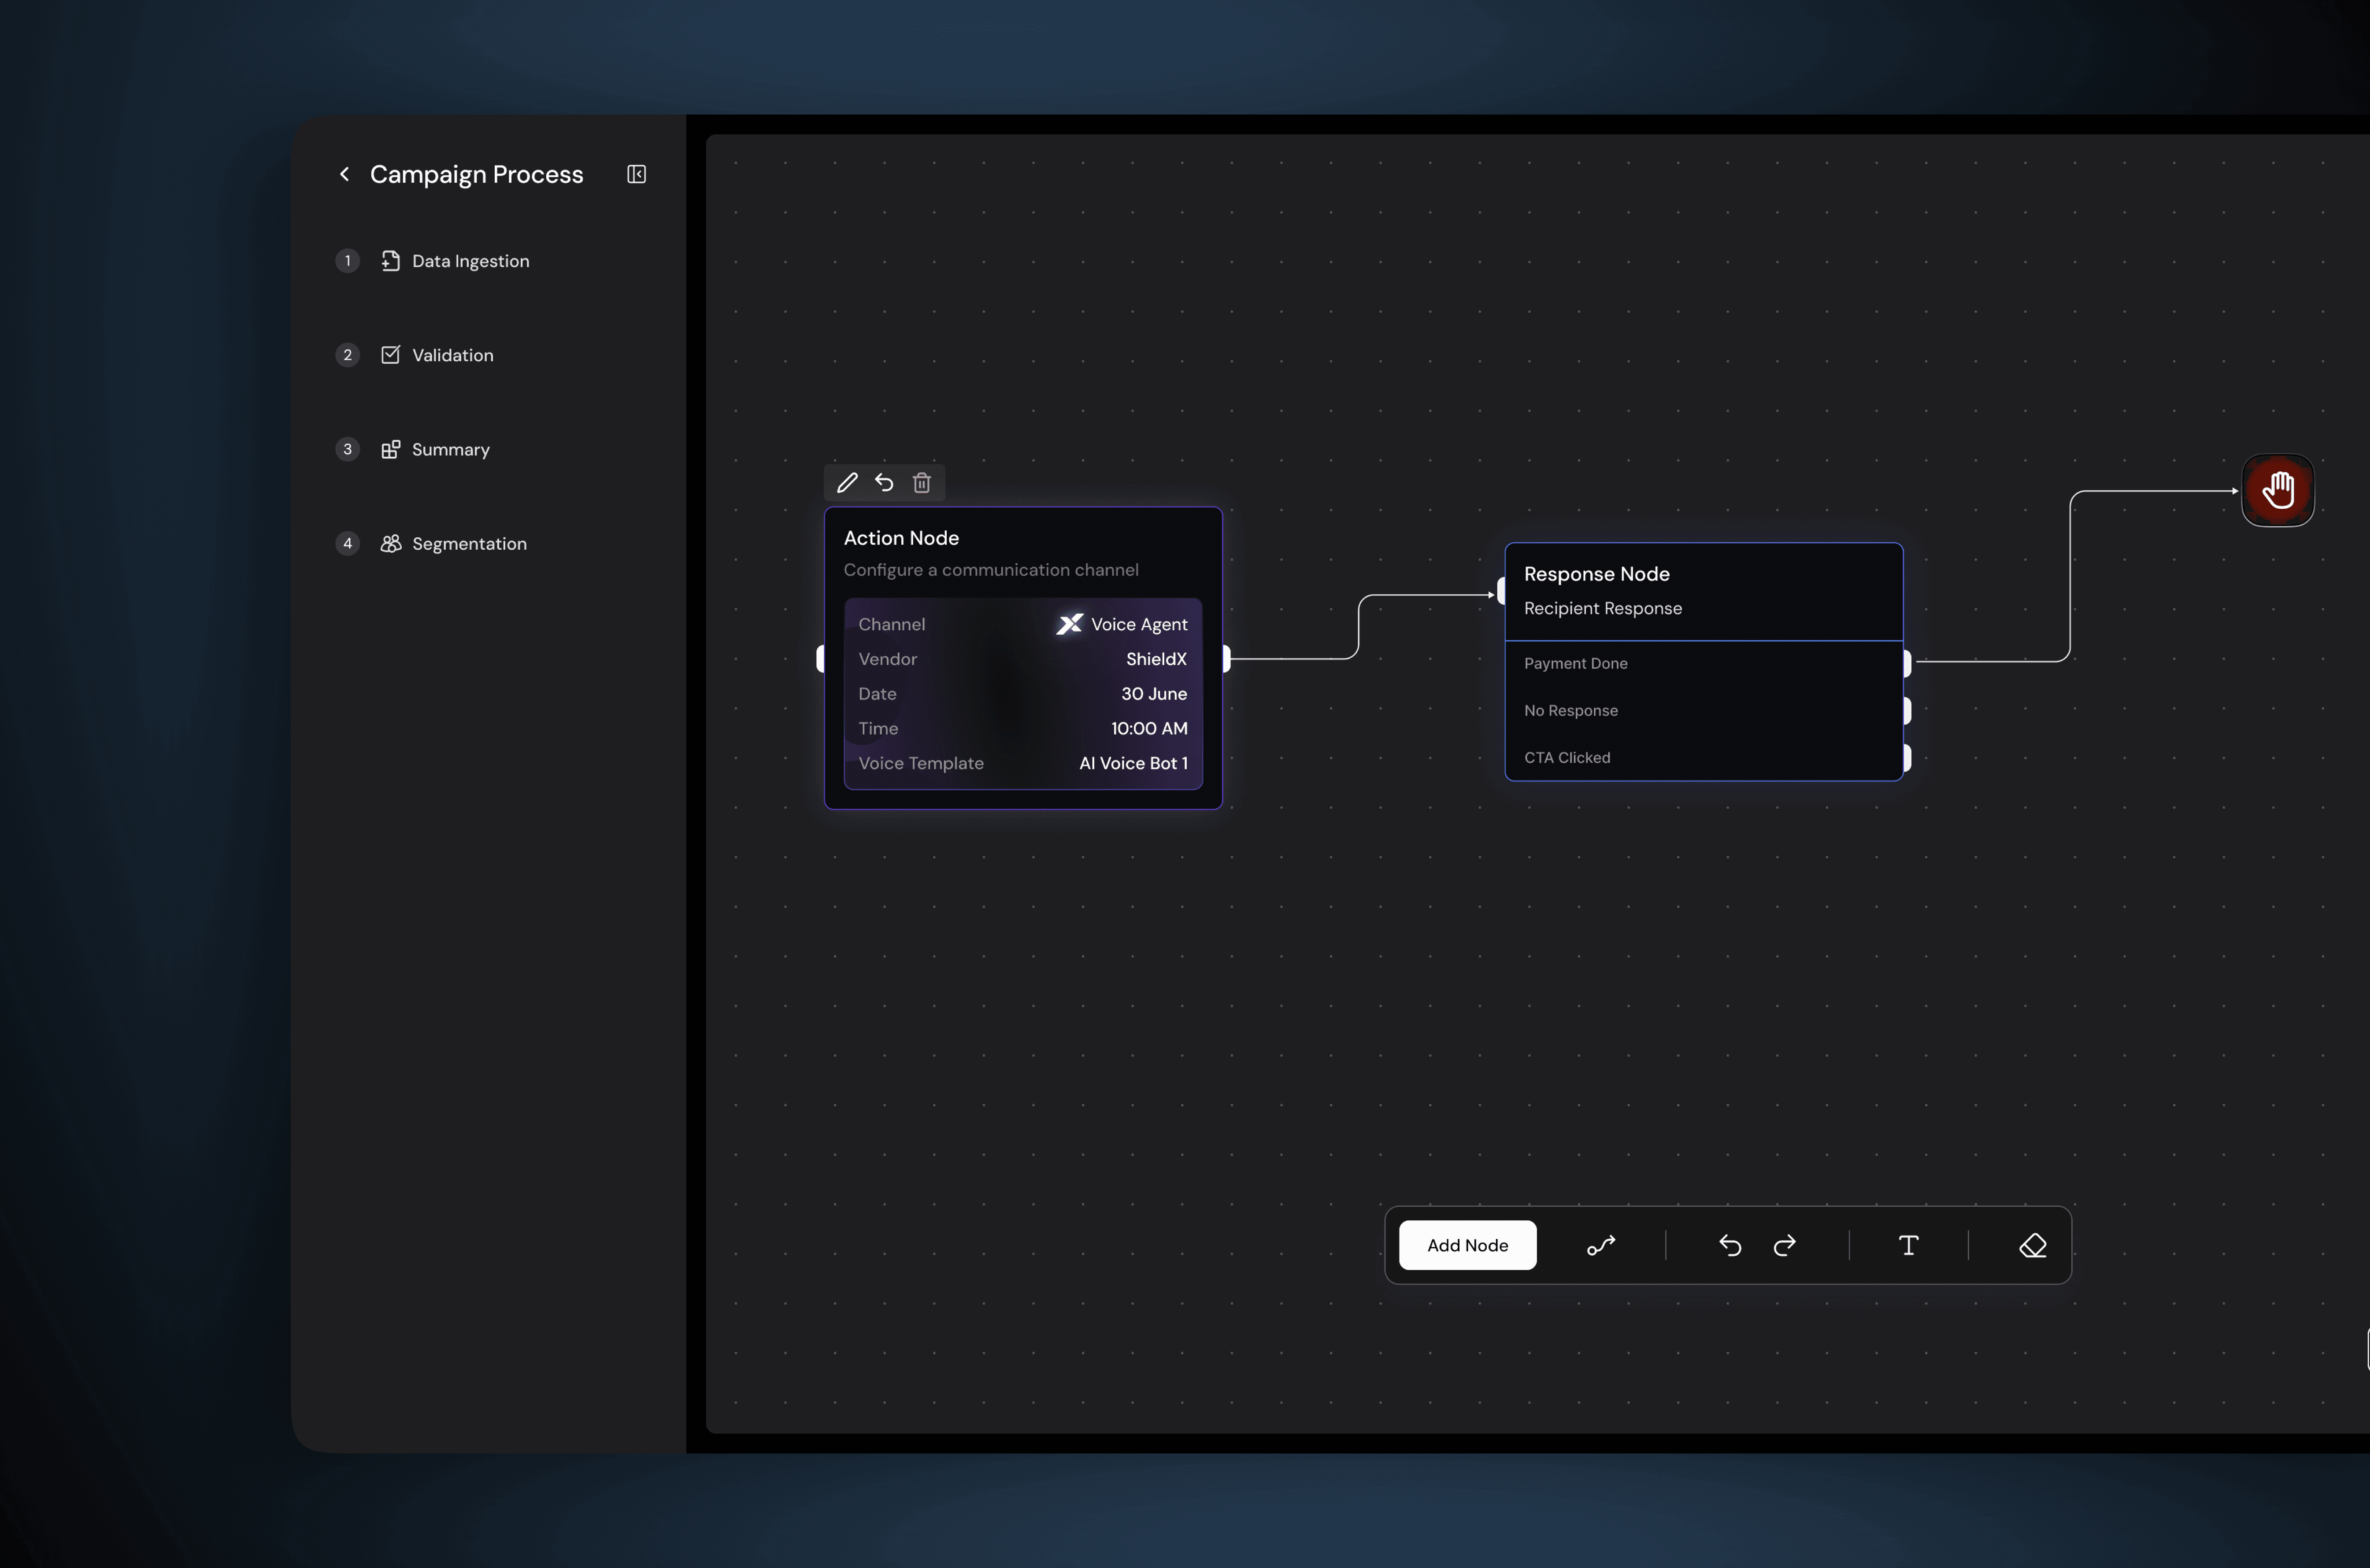The image size is (2370, 1568).
Task: Click the redo arrow in bottom toolbar
Action: 1785,1245
